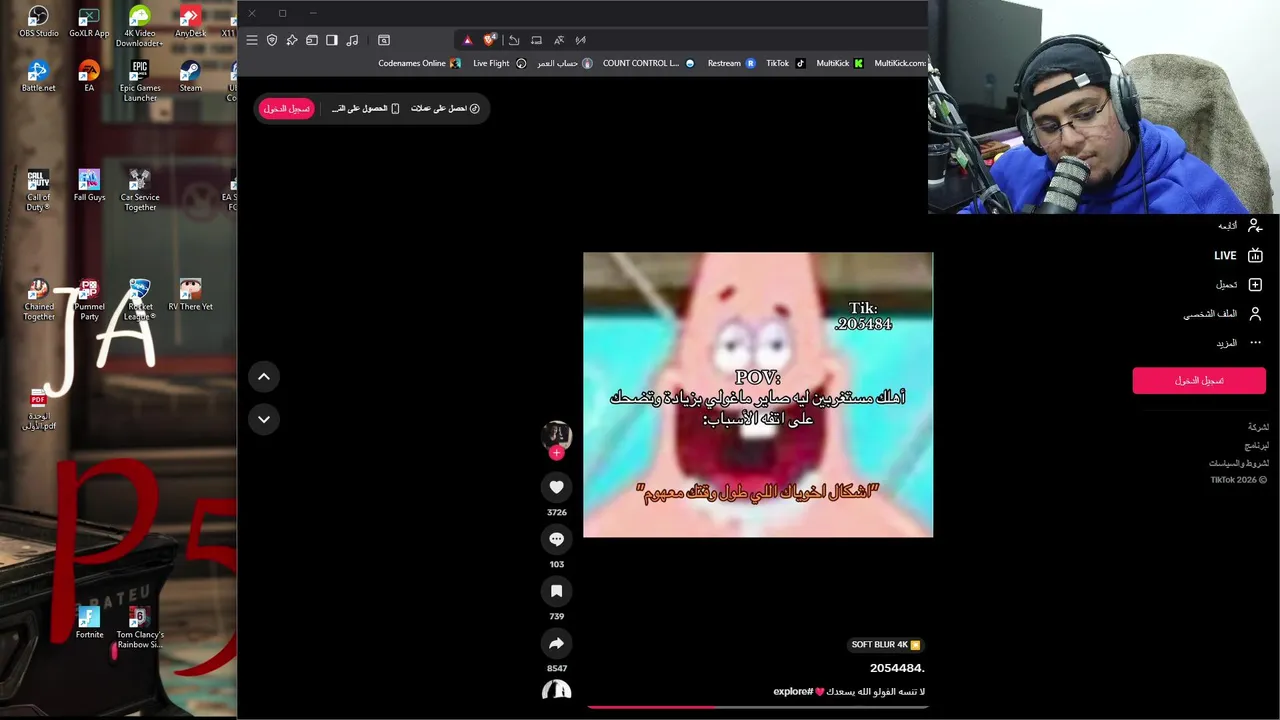Open Call of Duty desktop shortcut
The image size is (1280, 720).
click(38, 190)
